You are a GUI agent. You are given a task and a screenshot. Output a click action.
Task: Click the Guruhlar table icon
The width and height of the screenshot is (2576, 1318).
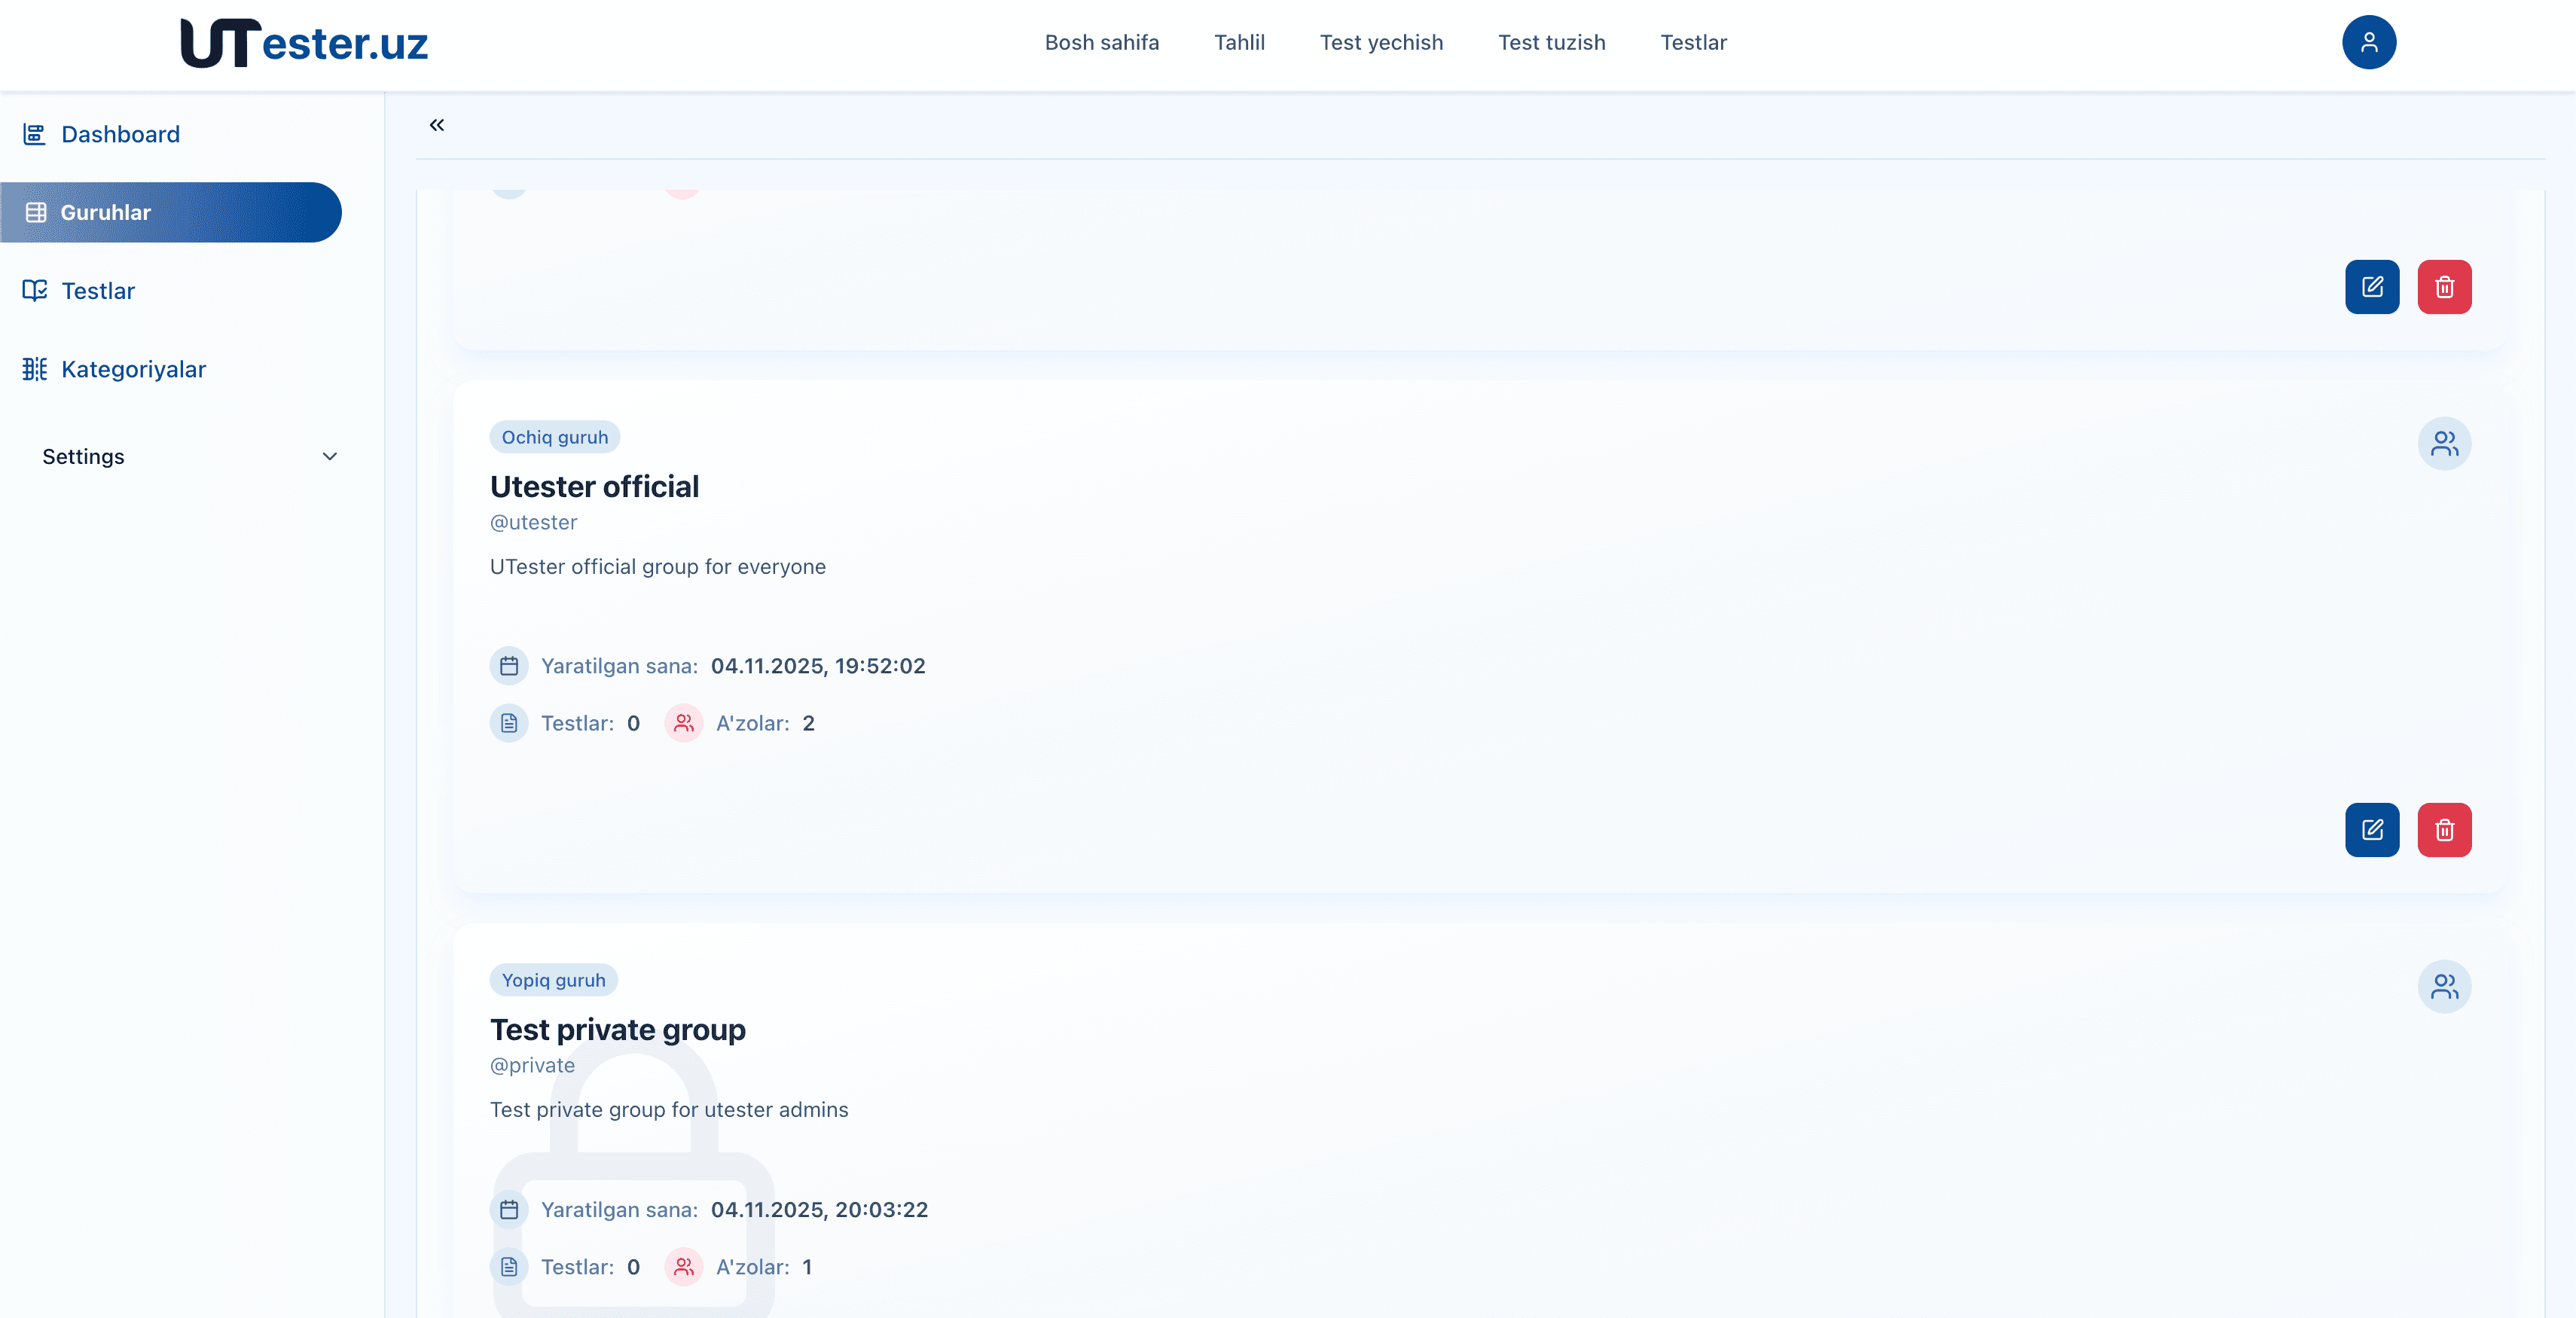pyautogui.click(x=36, y=212)
